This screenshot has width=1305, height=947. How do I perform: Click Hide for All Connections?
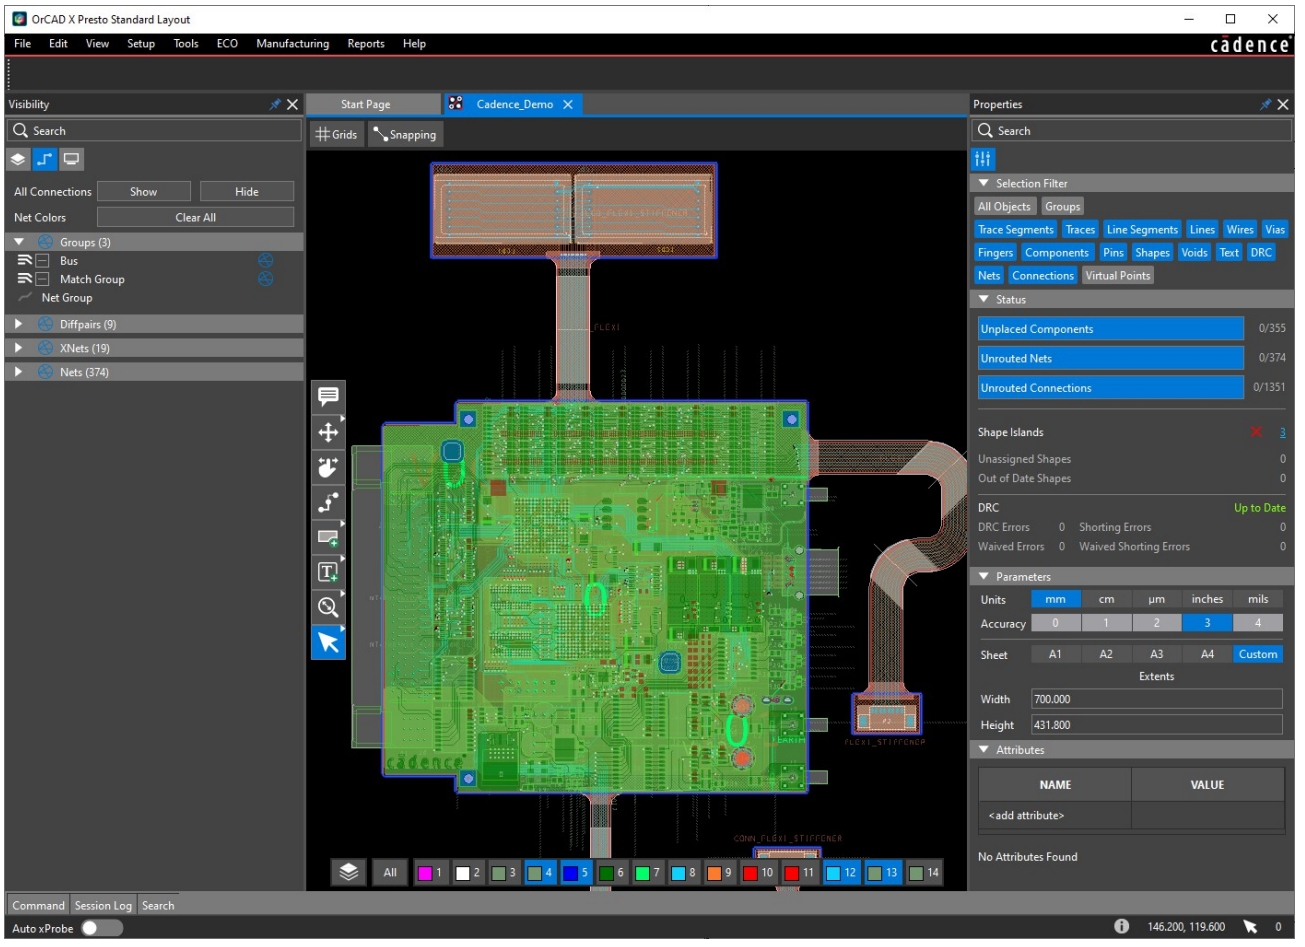click(247, 191)
